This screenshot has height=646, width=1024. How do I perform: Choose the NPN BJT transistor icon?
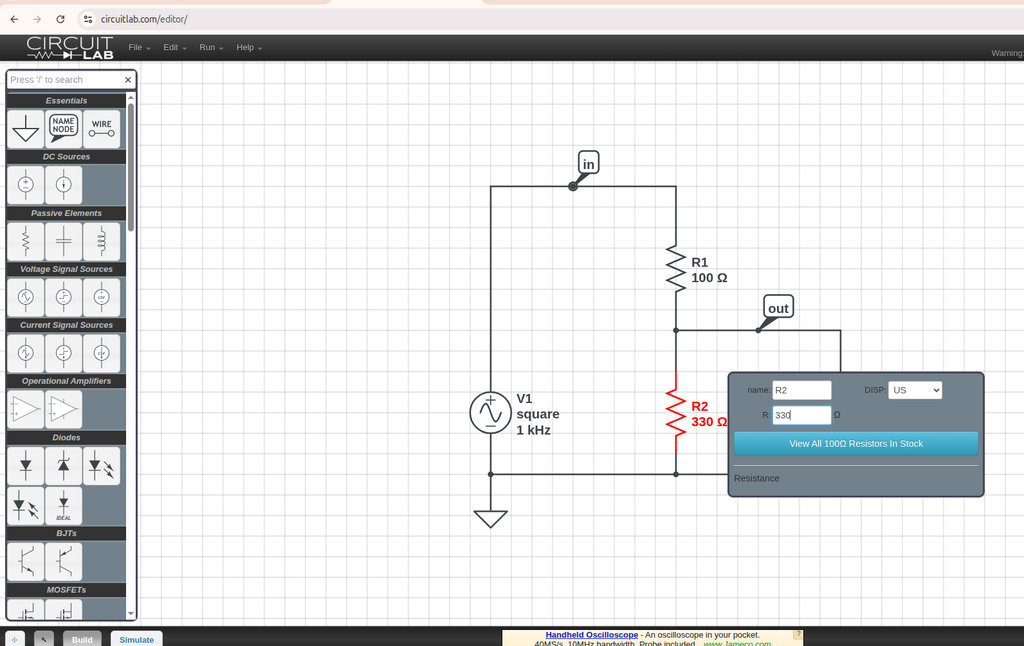(25, 562)
